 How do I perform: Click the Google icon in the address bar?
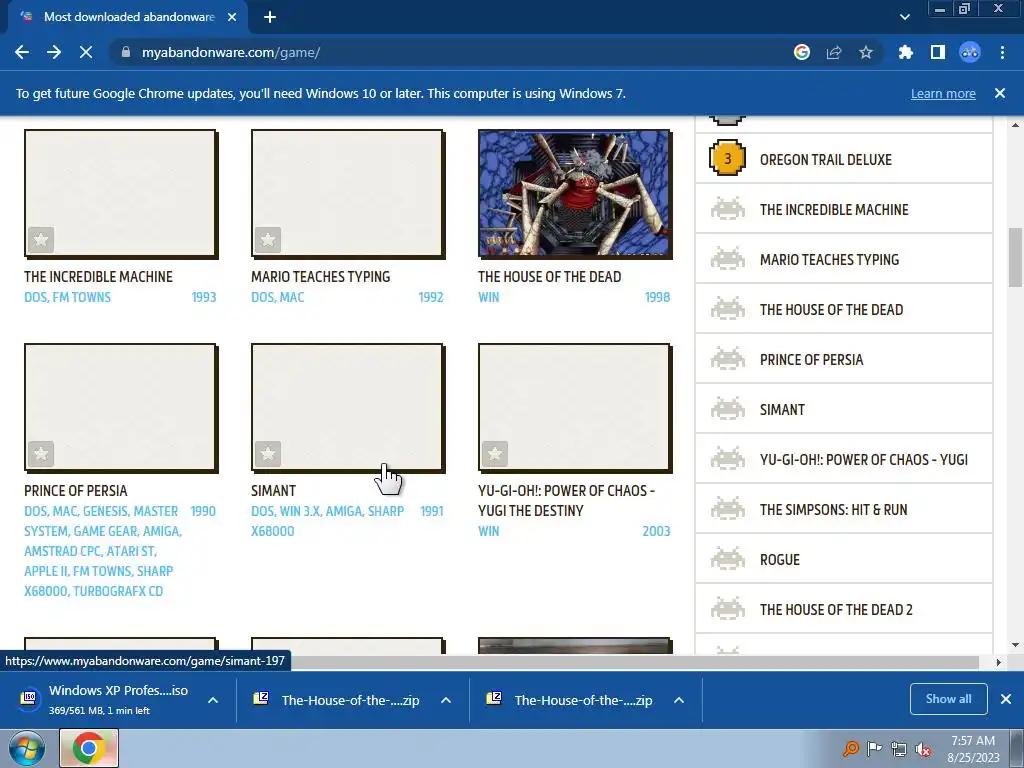[802, 52]
